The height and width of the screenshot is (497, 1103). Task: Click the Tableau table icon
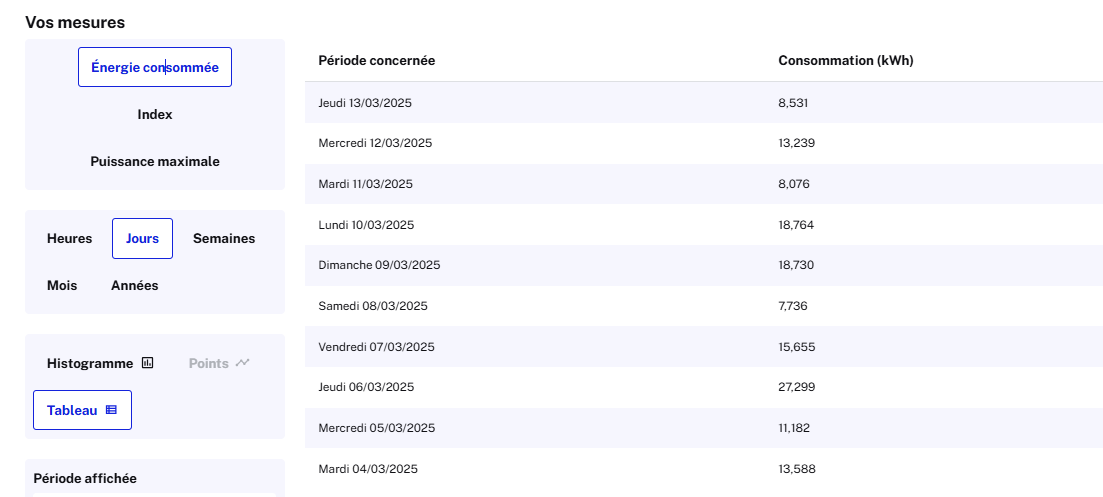[x=111, y=410]
